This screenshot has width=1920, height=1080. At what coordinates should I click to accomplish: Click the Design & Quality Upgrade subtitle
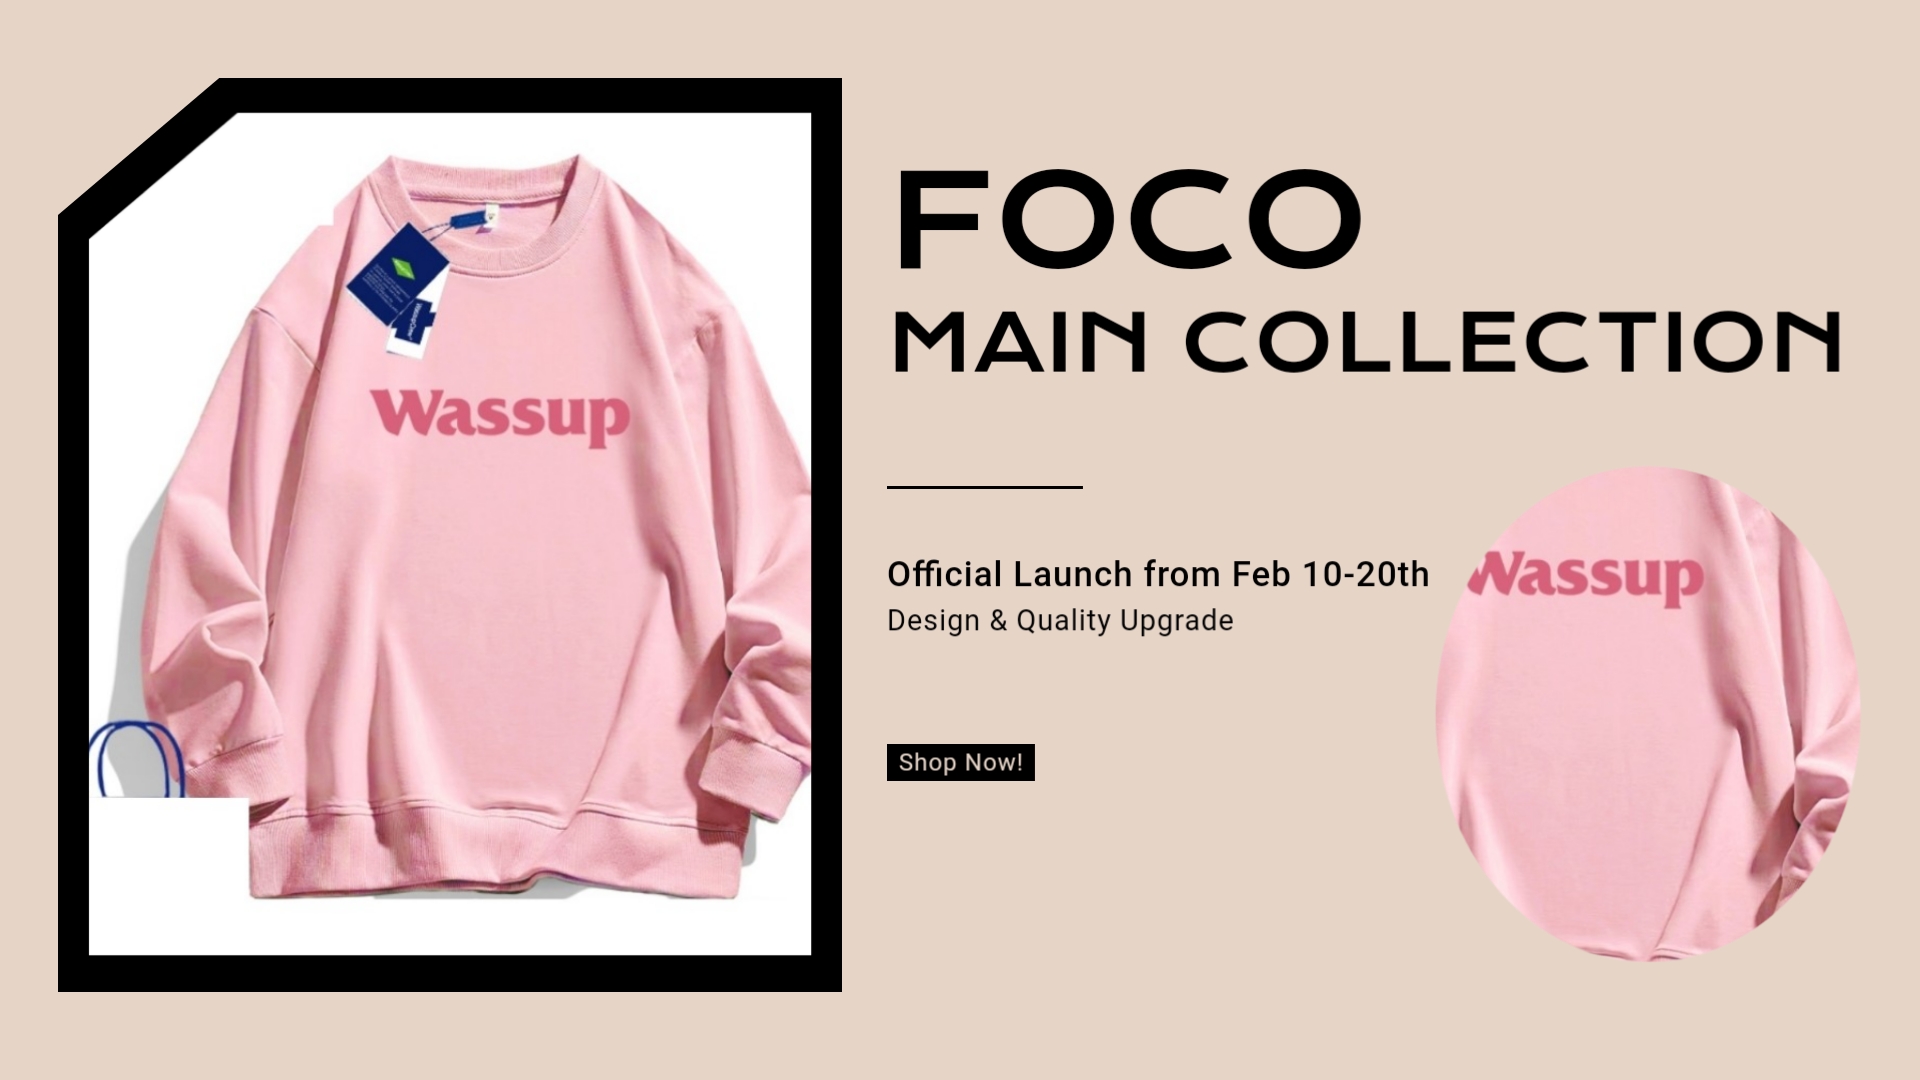(1060, 621)
